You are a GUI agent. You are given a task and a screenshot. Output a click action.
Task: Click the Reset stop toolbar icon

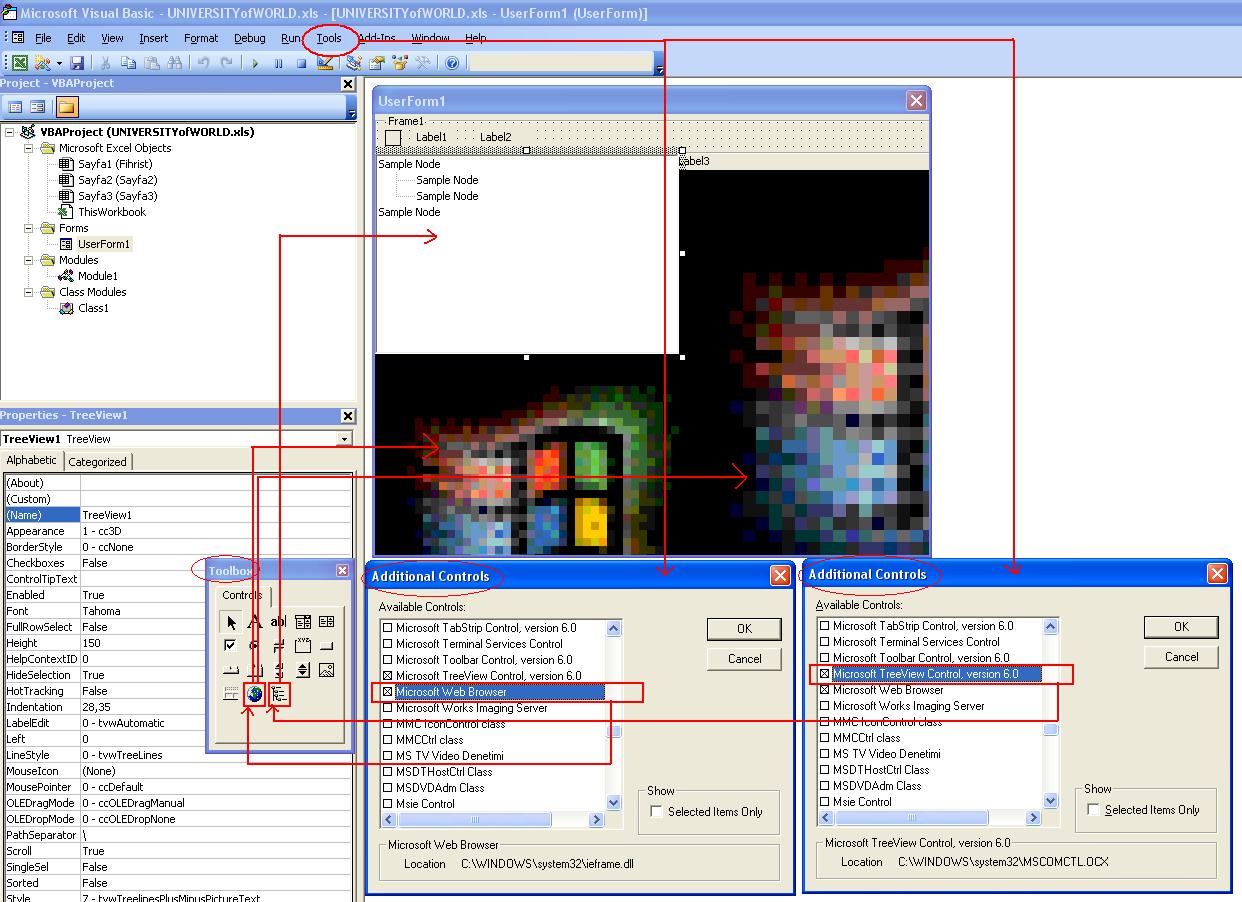pyautogui.click(x=301, y=63)
